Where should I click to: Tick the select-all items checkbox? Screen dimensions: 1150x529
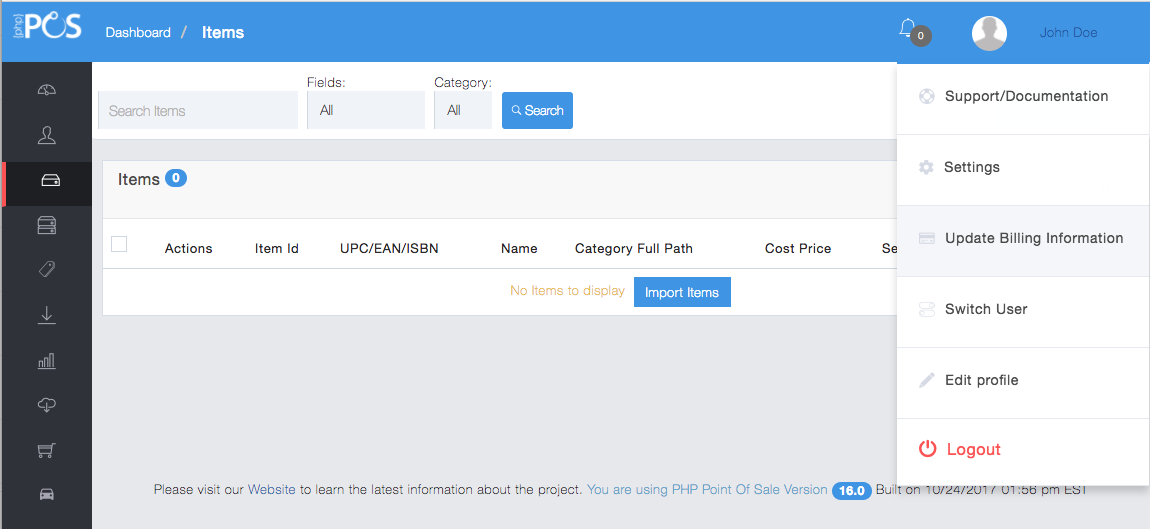click(x=119, y=244)
